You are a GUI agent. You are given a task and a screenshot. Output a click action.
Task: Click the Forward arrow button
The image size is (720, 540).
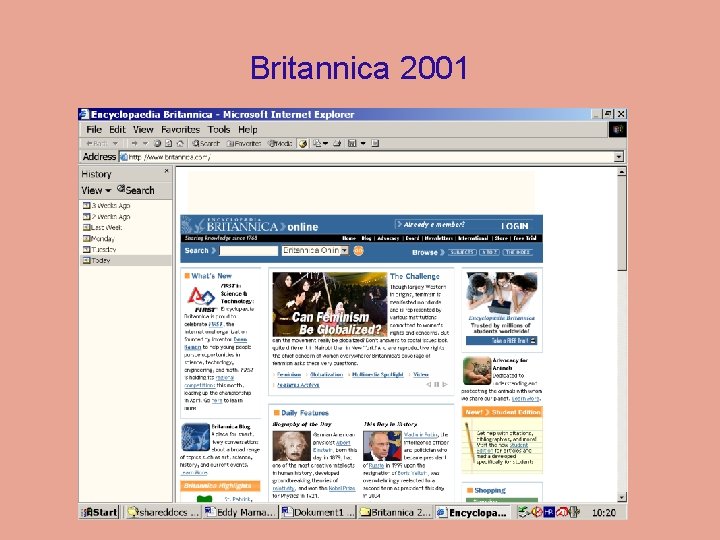coord(135,143)
